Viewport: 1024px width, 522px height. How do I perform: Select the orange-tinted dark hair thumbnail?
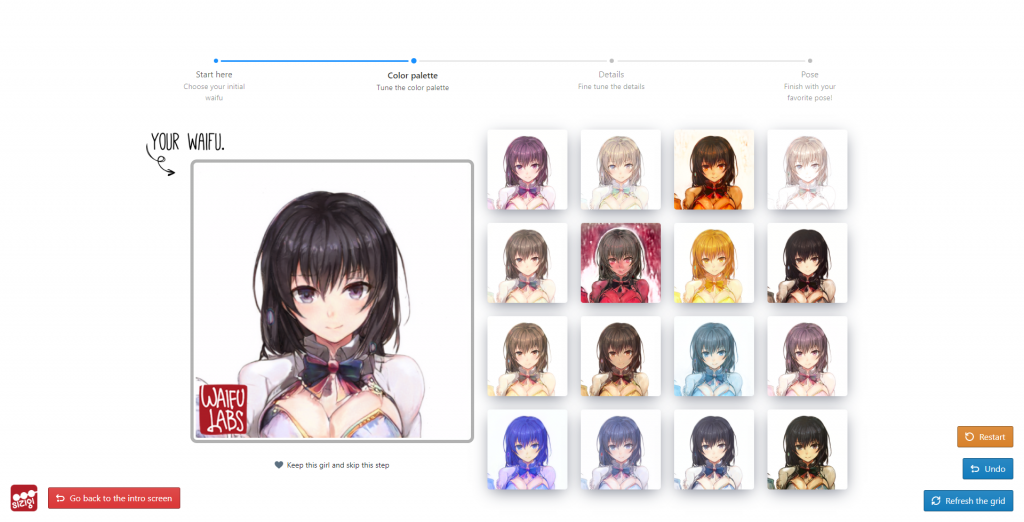(714, 170)
